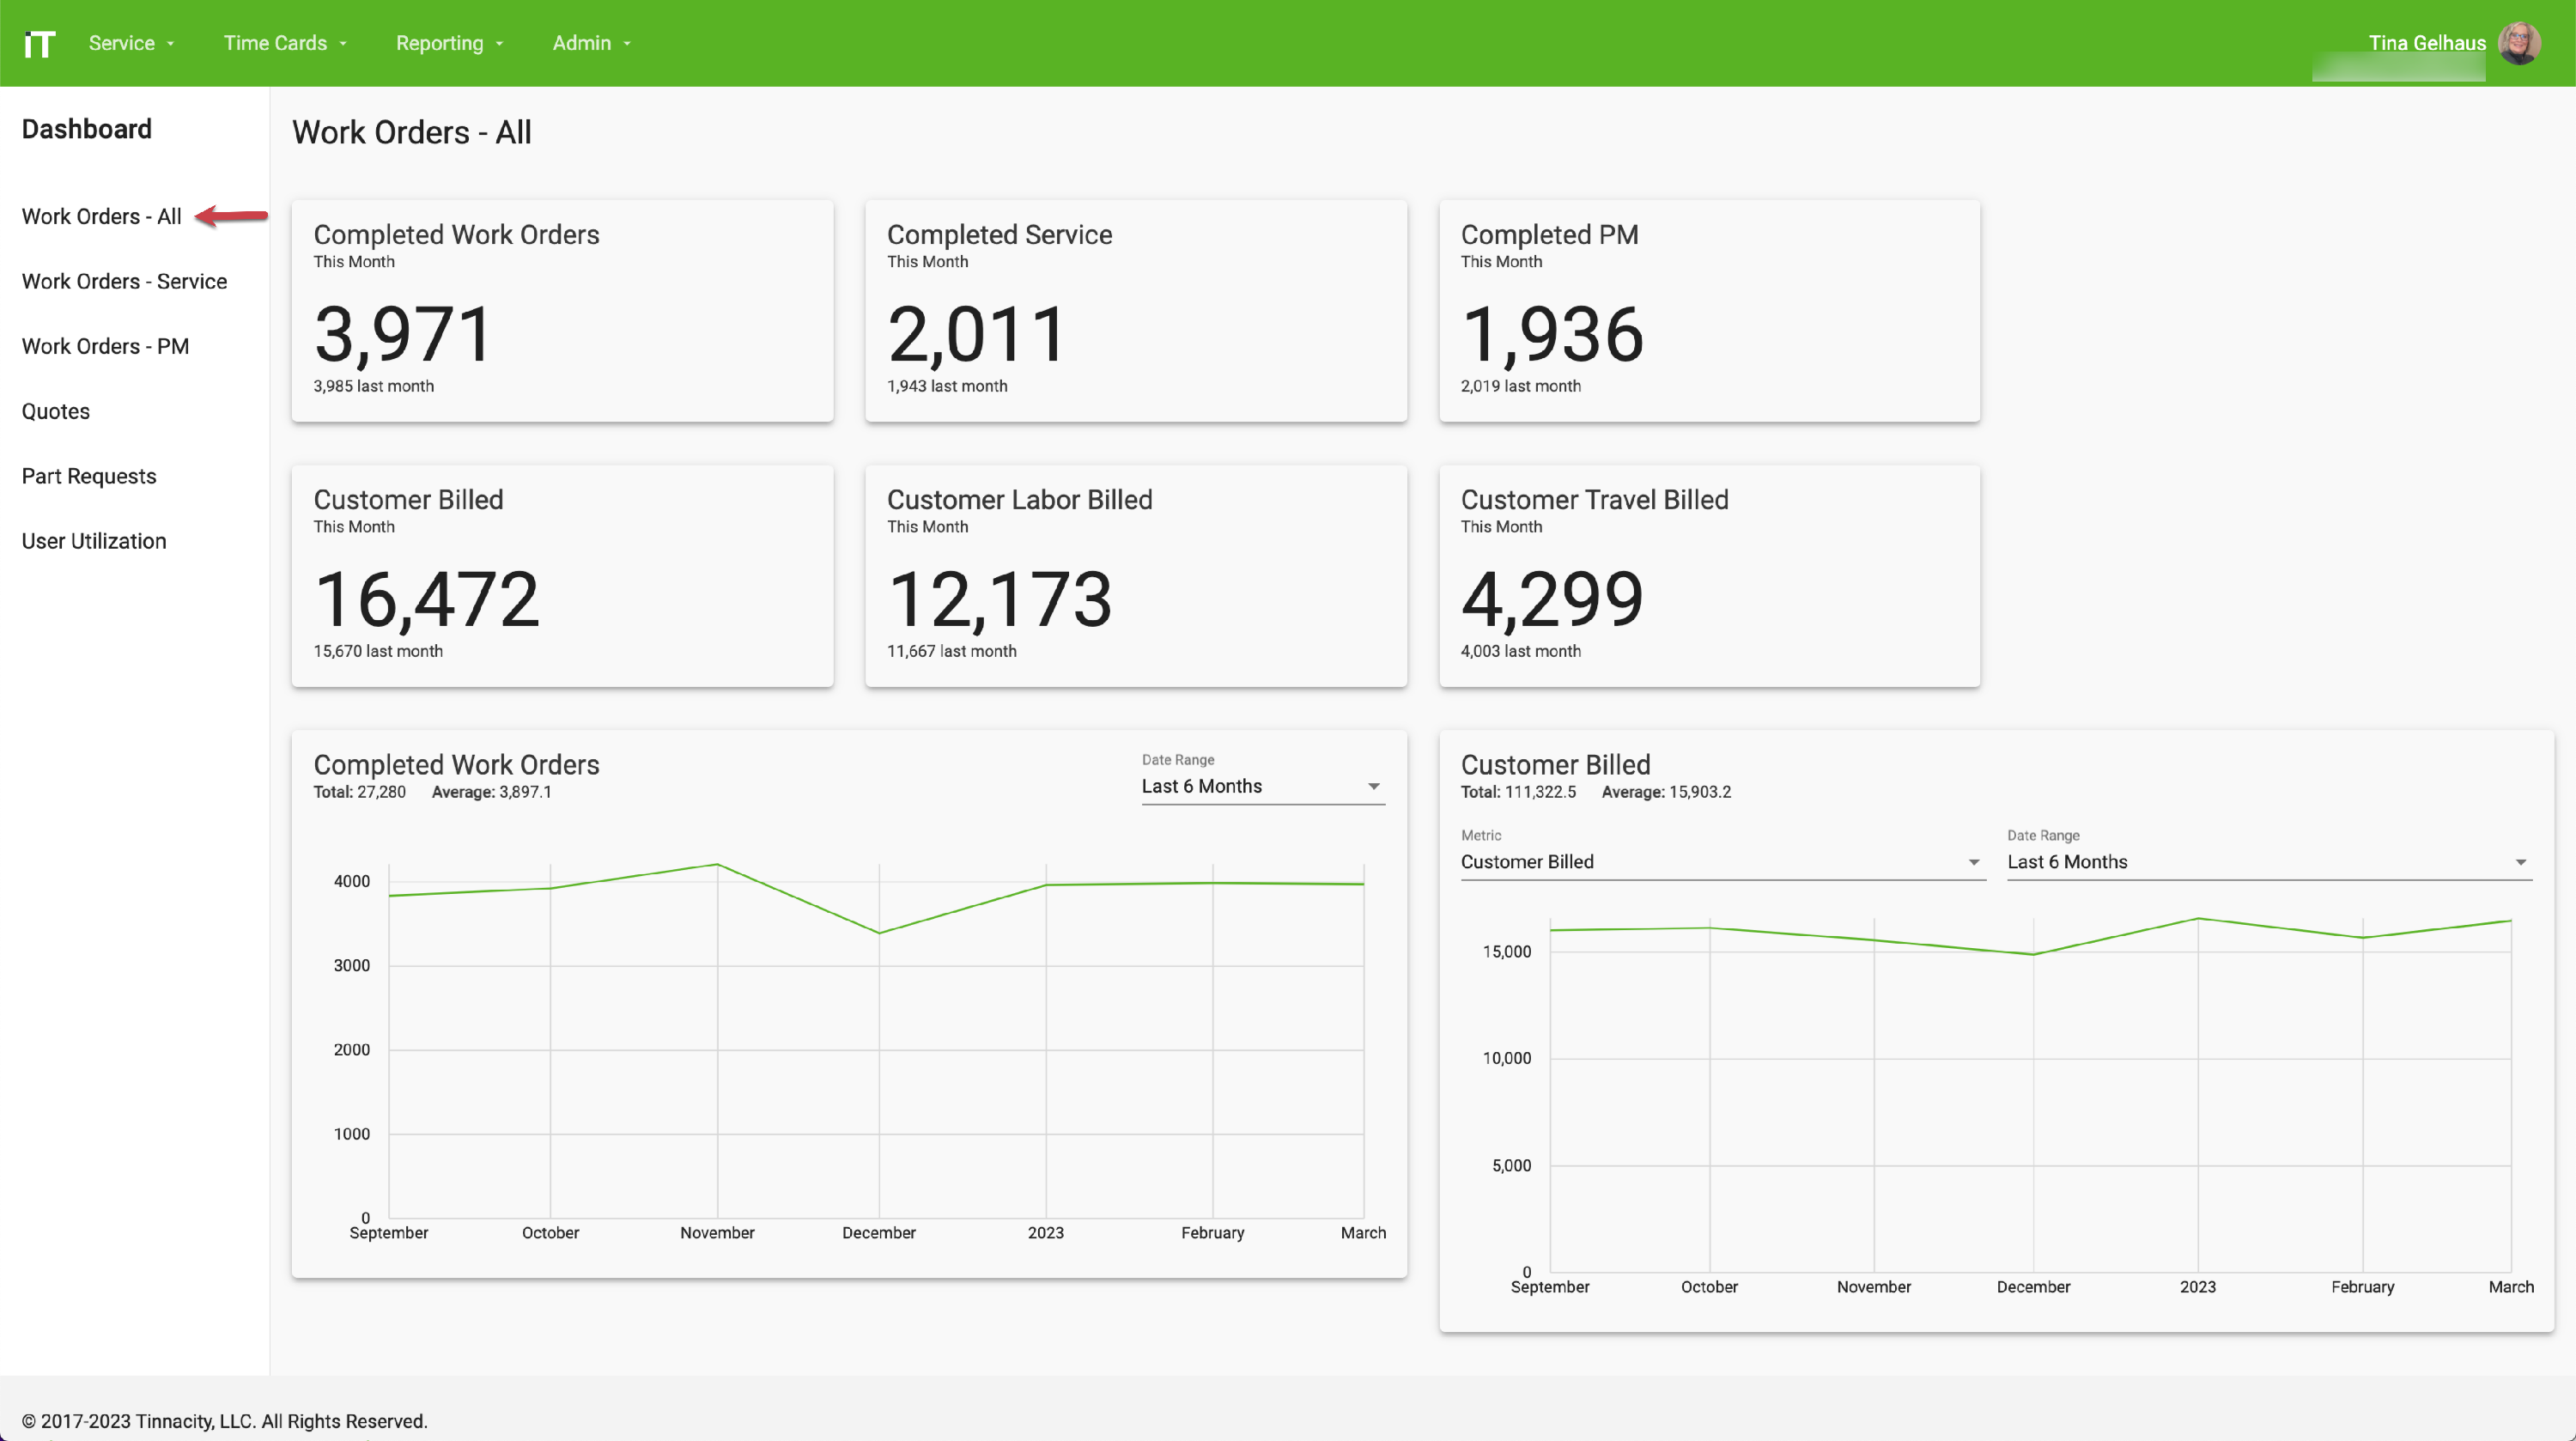Open the Customer Billed Metric dropdown

pos(1721,862)
